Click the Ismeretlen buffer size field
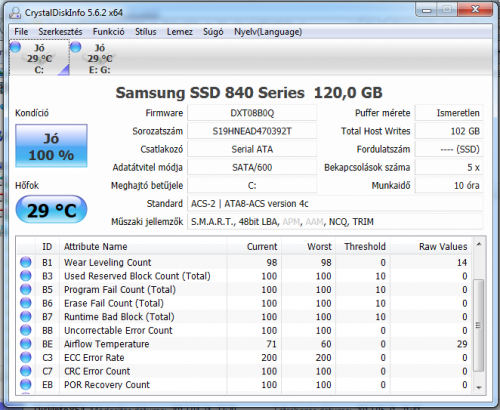The width and height of the screenshot is (500, 410). (x=449, y=113)
